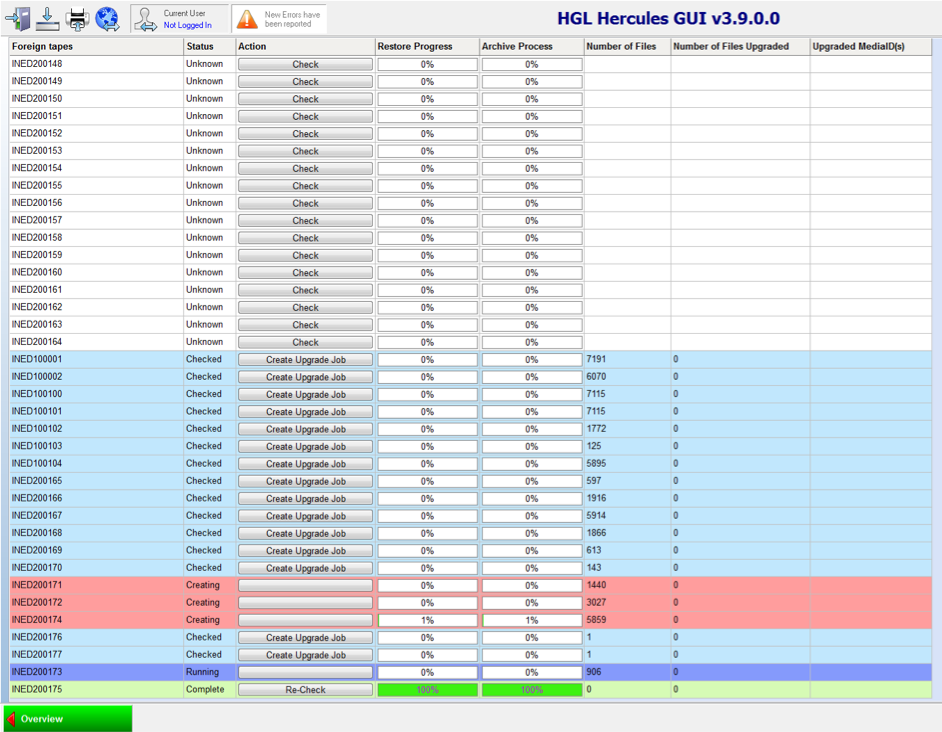Click Restore Progress 1% bar for INED200174
Screen dimensions: 942x732
coord(427,620)
